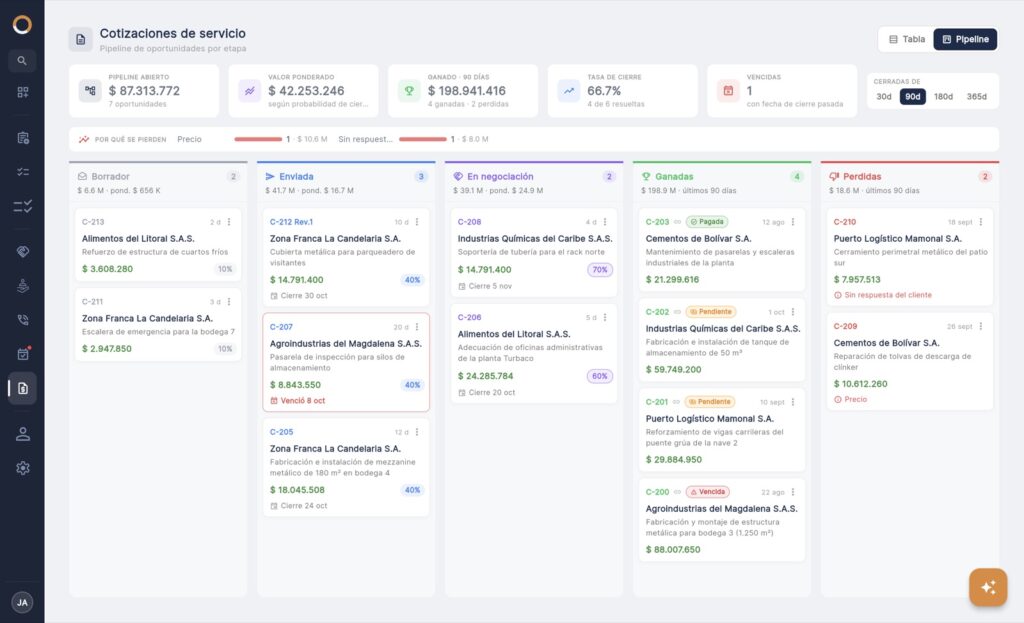
Task: Click the orange ring app logo
Action: [x=22, y=25]
